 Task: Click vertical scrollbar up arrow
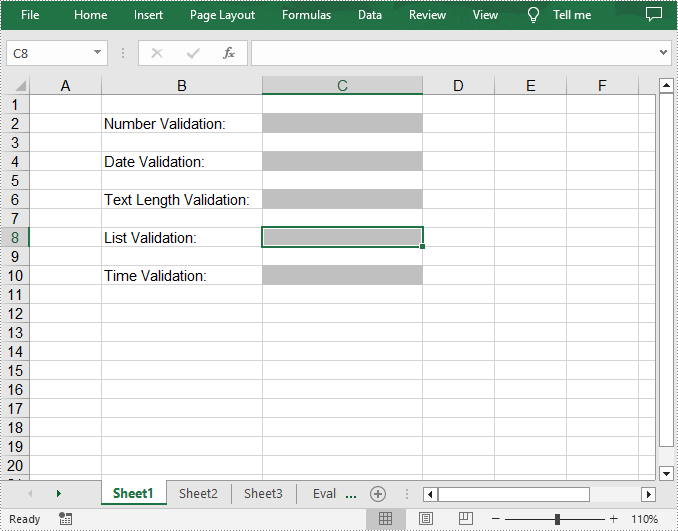(666, 86)
